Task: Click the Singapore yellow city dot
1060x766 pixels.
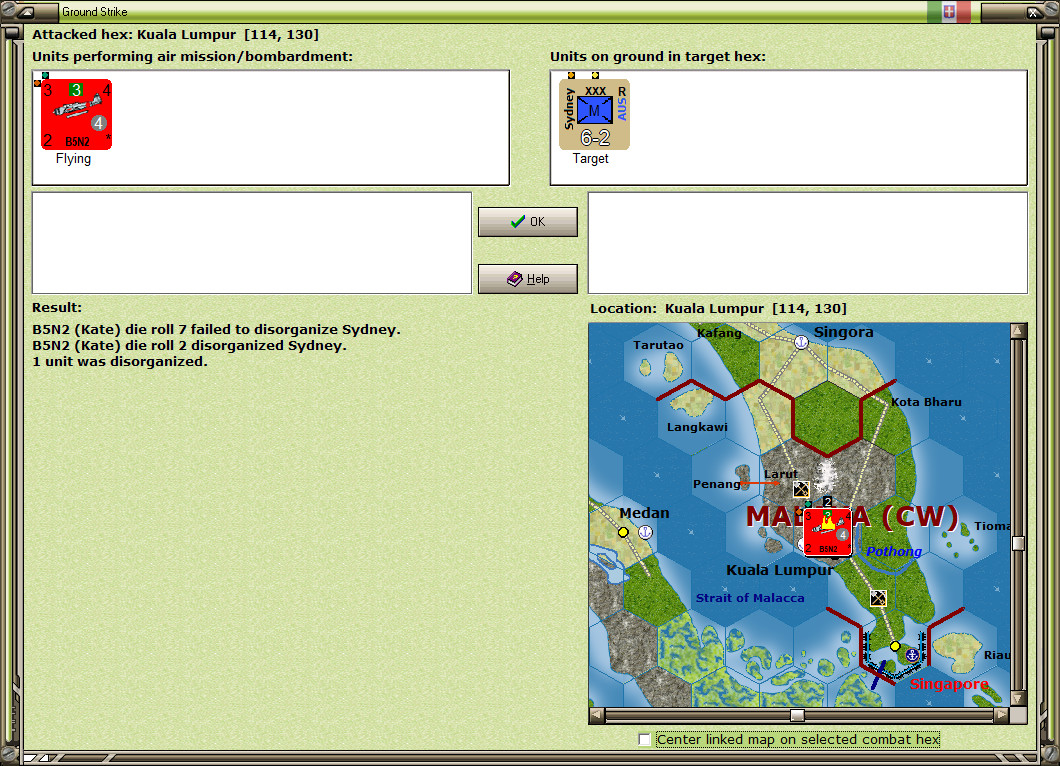Action: pyautogui.click(x=895, y=646)
